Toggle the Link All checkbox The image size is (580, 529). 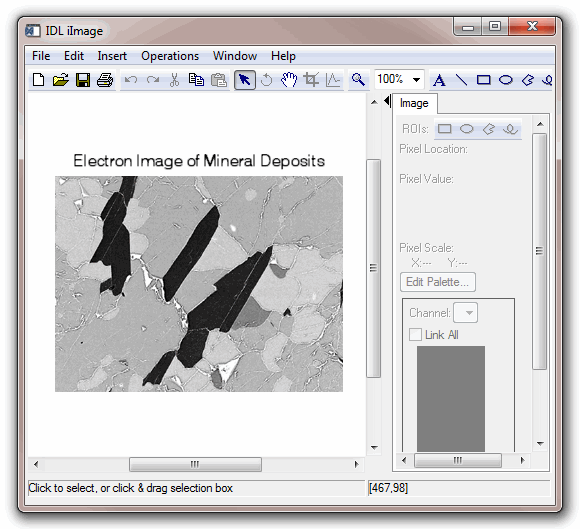415,334
